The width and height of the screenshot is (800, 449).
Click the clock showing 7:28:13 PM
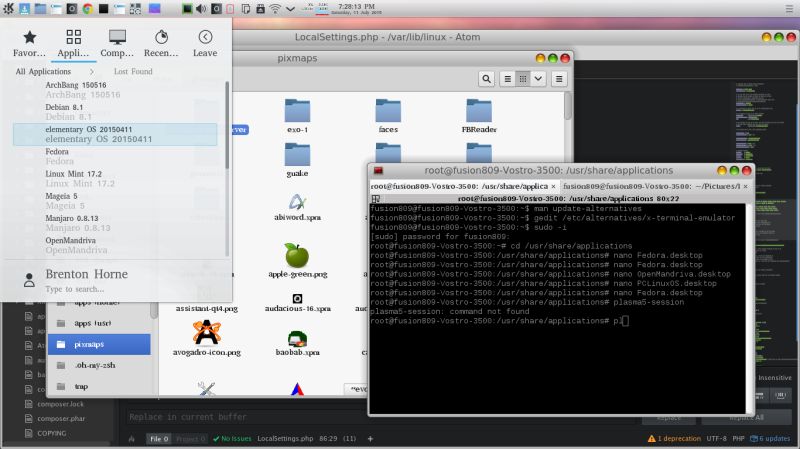pyautogui.click(x=356, y=9)
